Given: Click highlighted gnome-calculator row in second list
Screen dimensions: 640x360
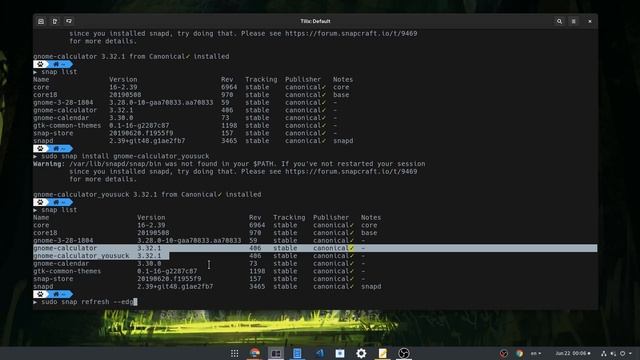Looking at the screenshot, I should pos(315,248).
